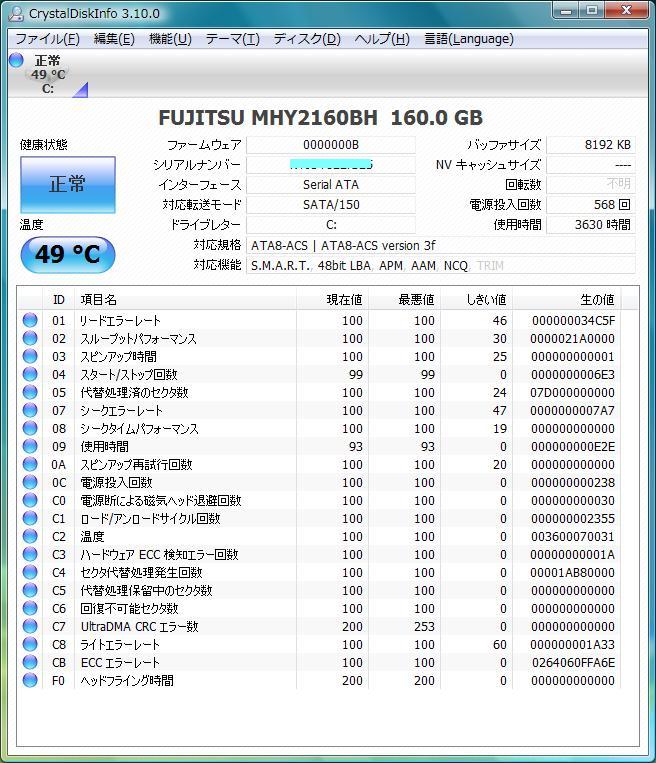Click status orb for C8 ライトエラーレート
The image size is (656, 763).
tap(30, 644)
